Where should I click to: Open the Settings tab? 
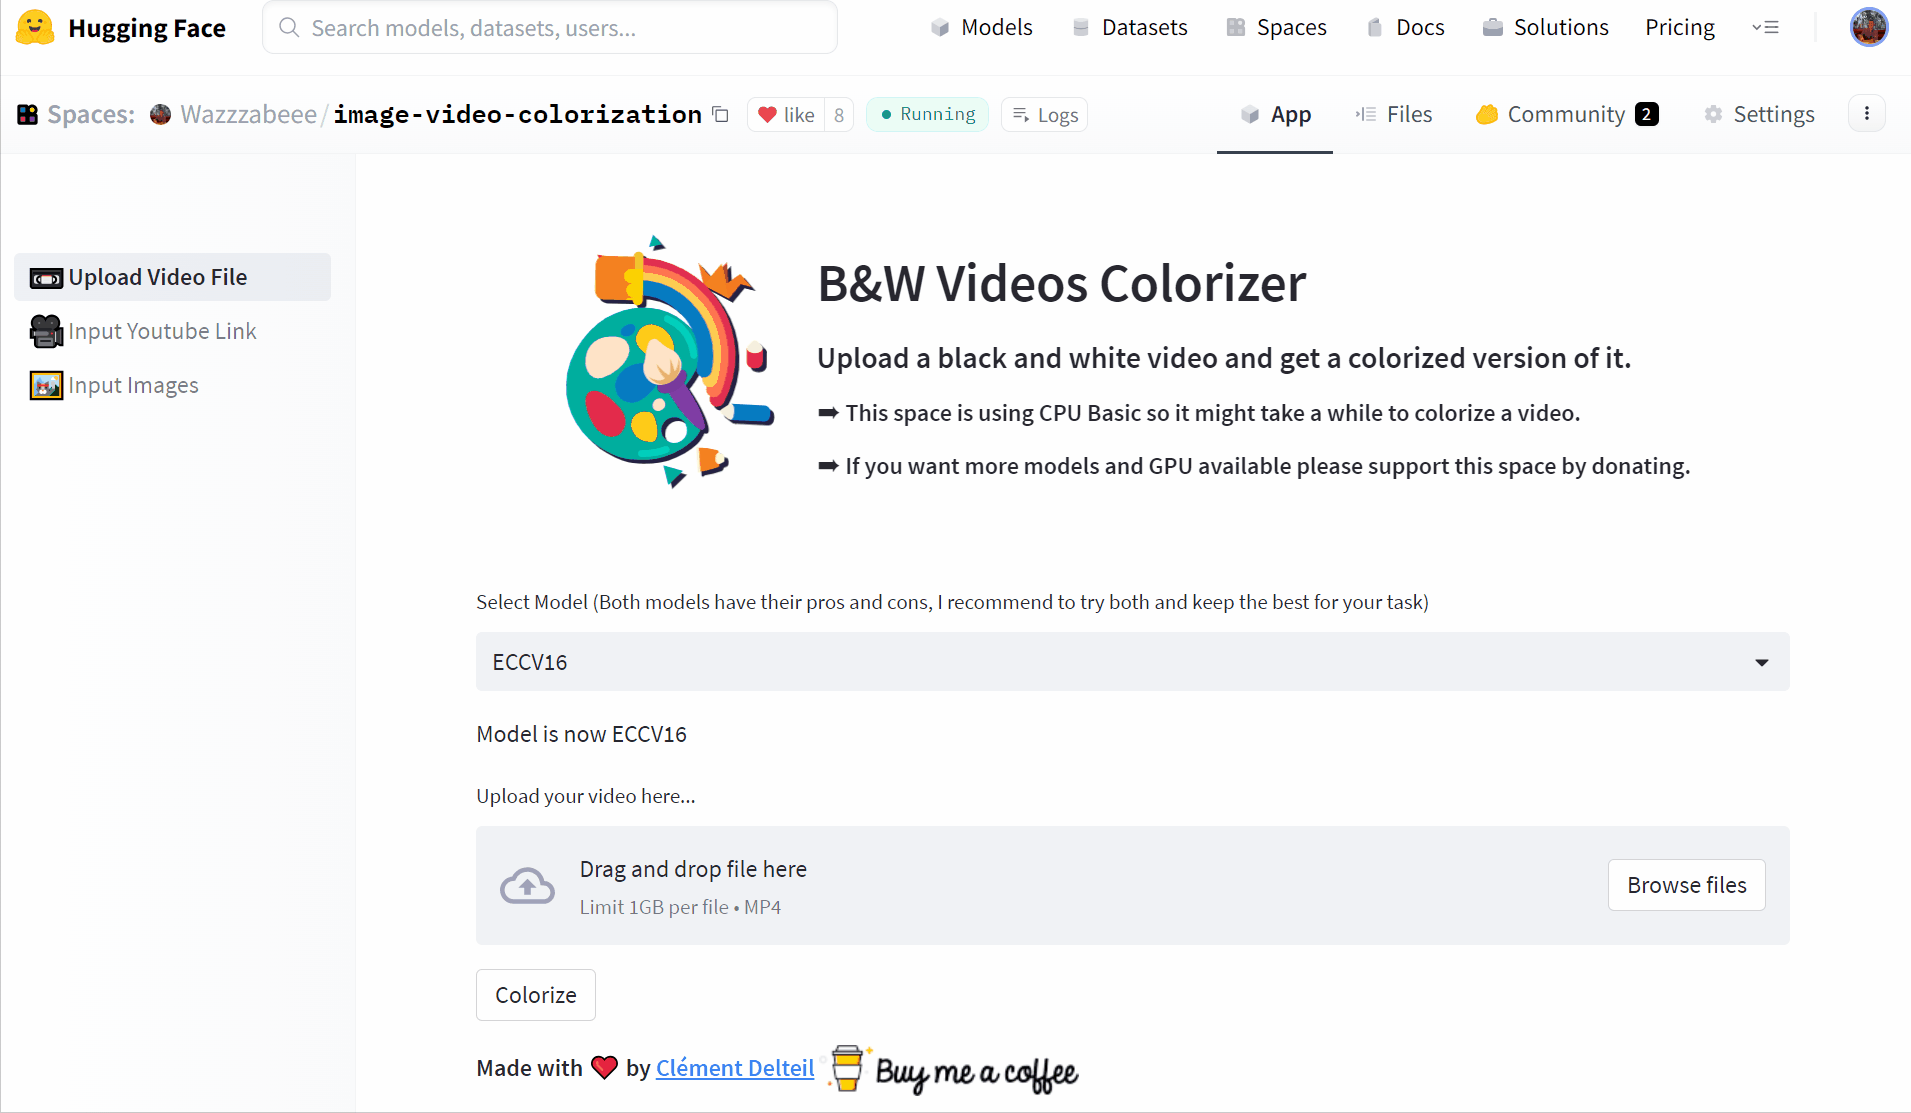click(x=1759, y=115)
